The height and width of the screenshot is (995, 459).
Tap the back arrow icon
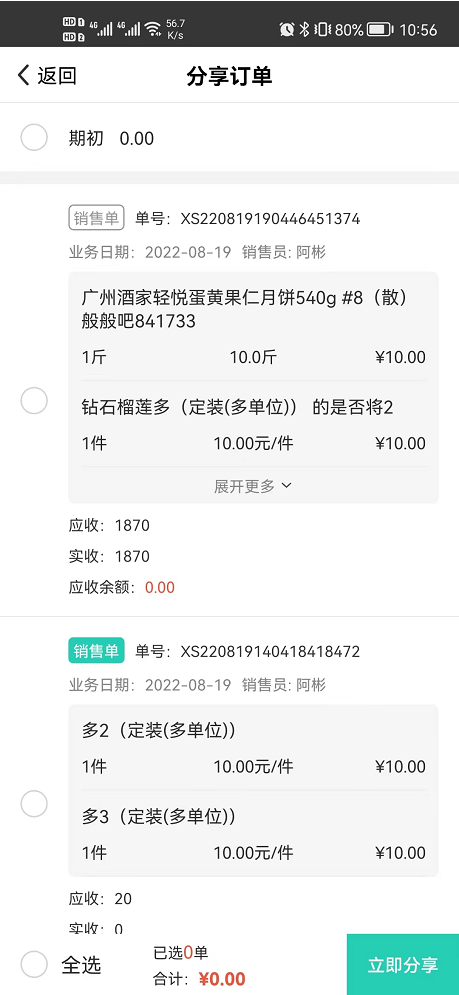[23, 76]
